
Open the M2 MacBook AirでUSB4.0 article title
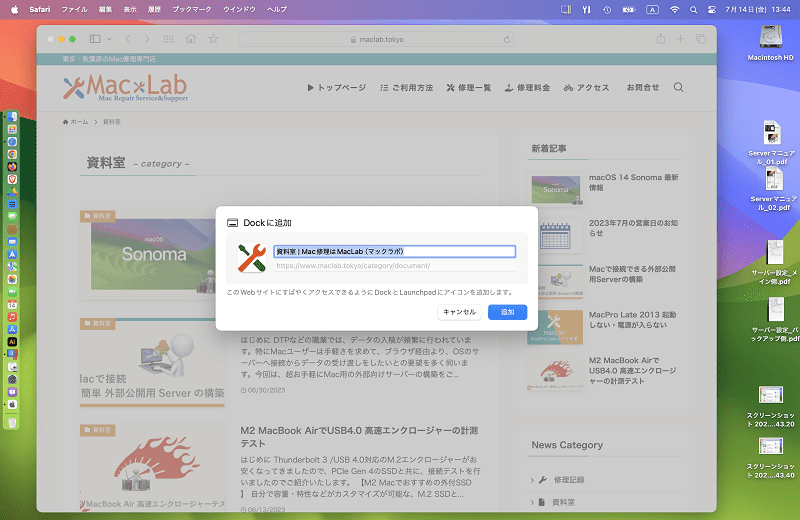pos(360,437)
